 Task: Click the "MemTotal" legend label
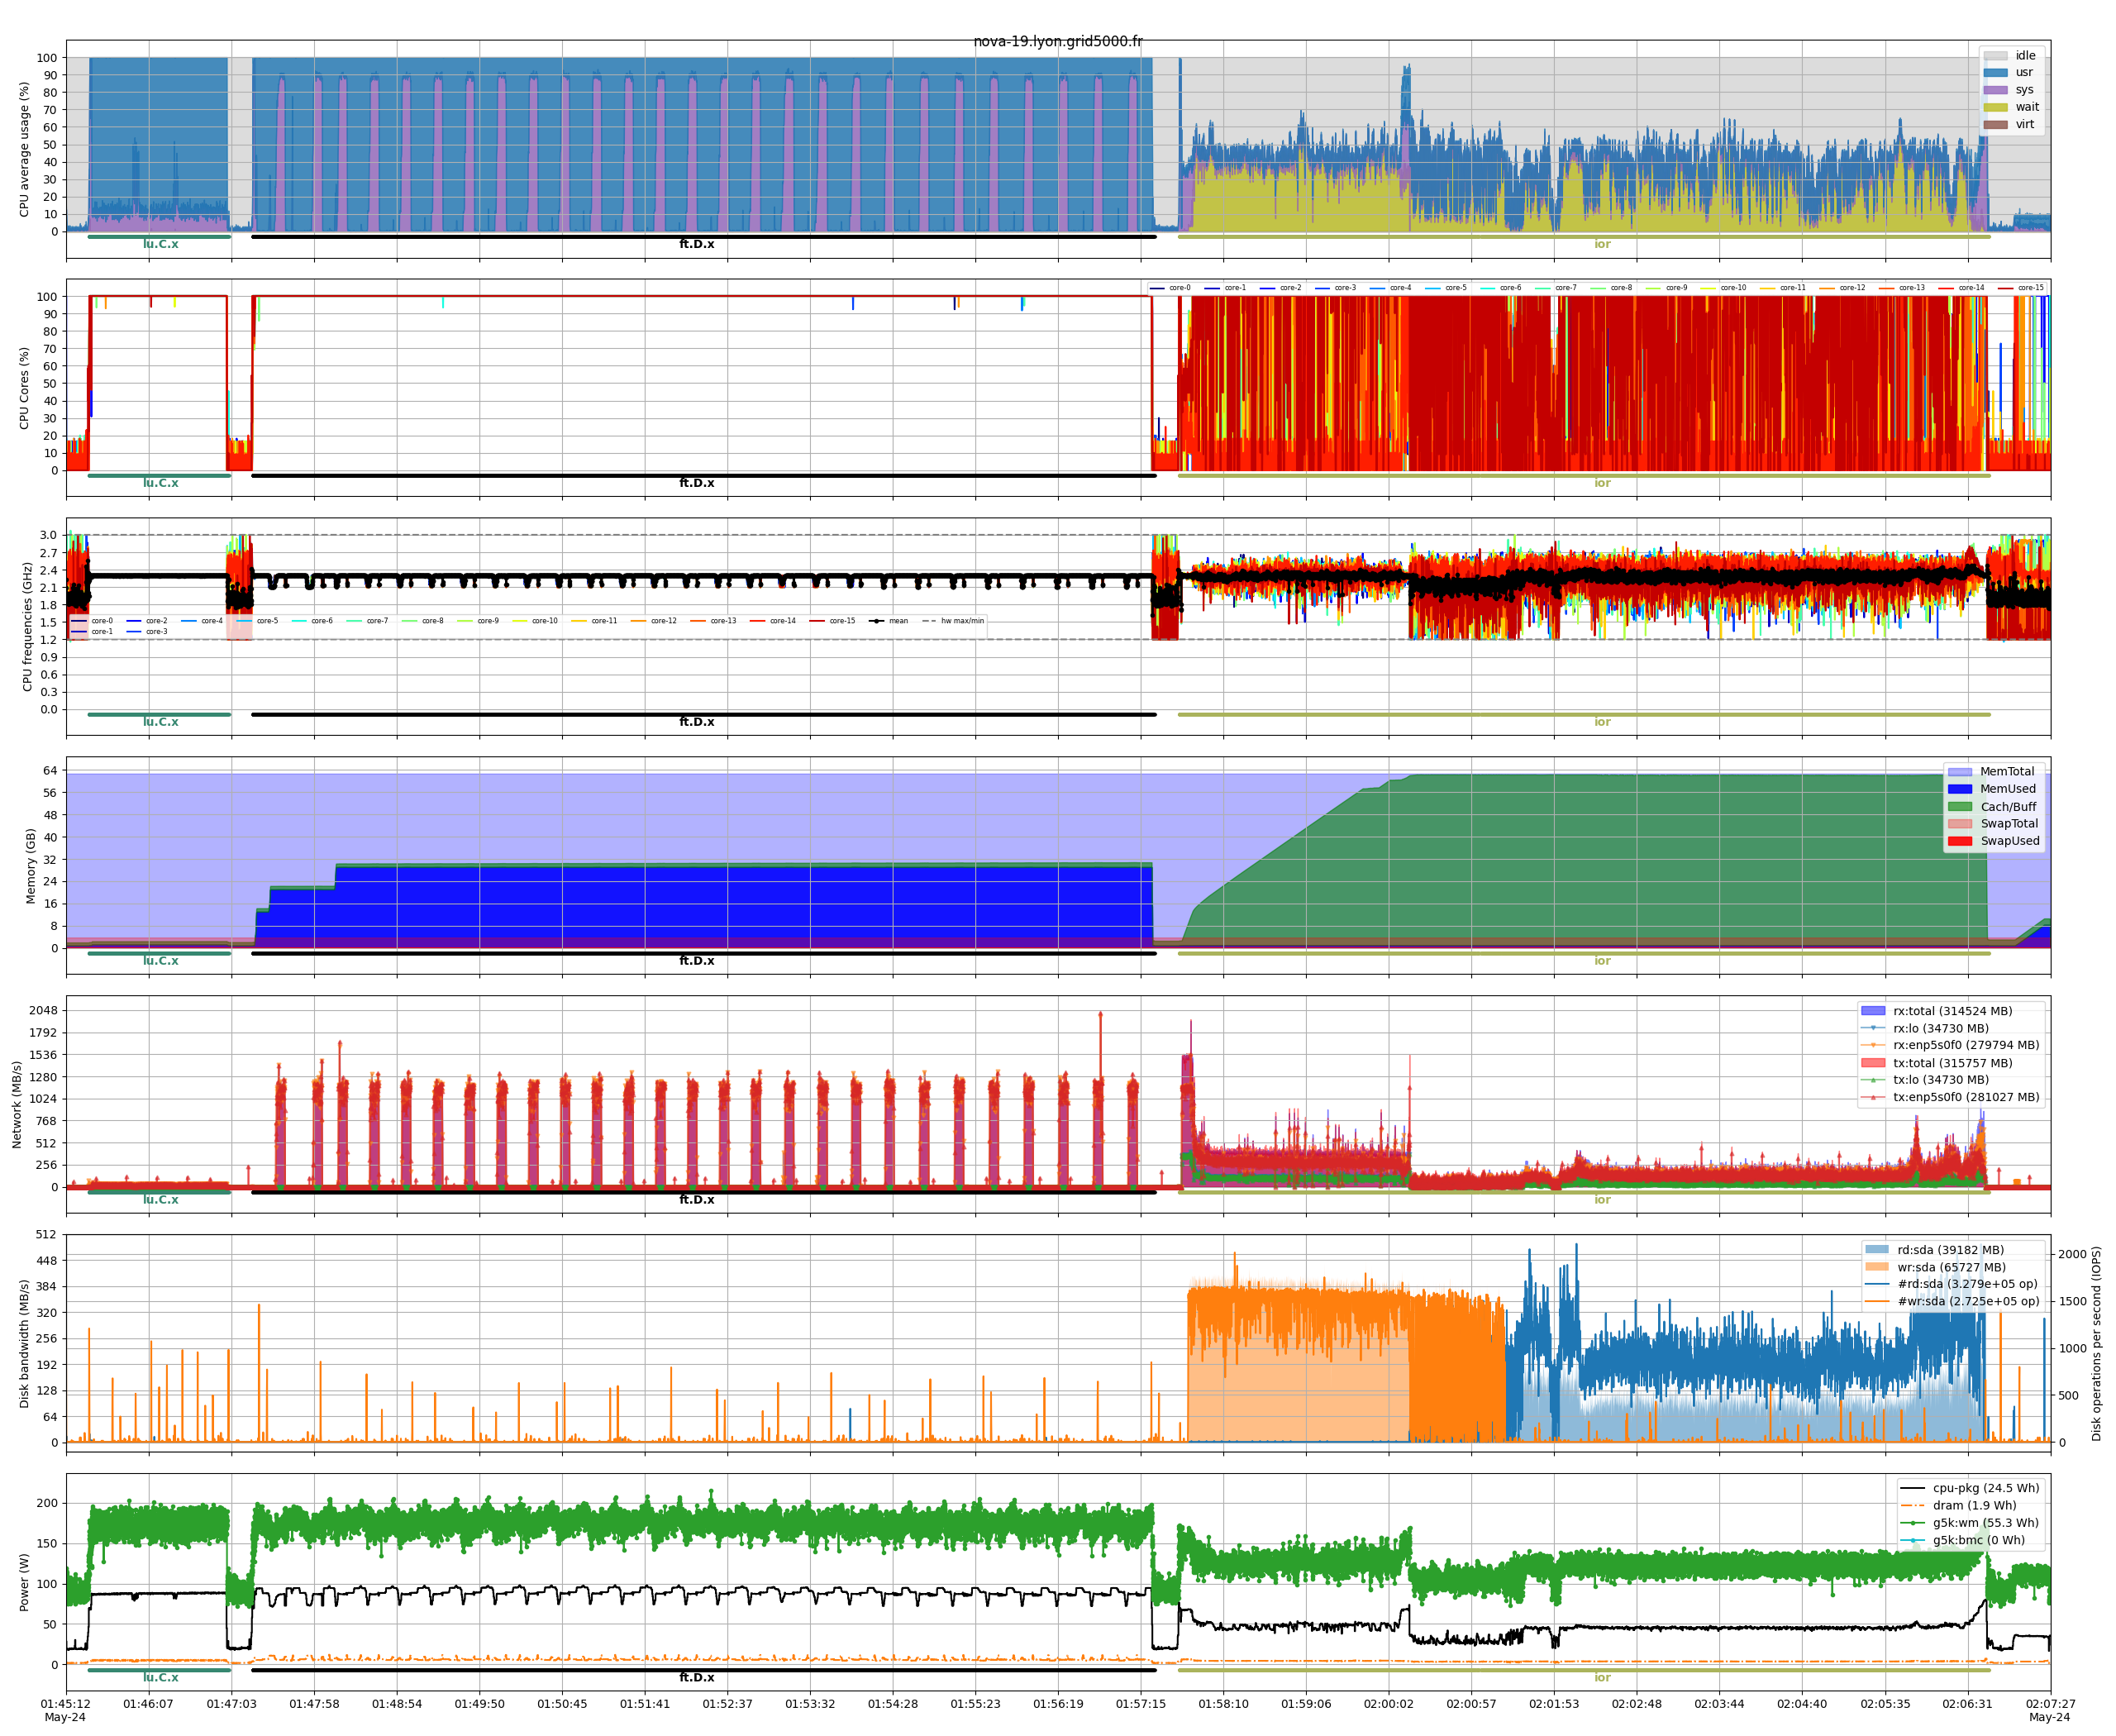point(2007,772)
